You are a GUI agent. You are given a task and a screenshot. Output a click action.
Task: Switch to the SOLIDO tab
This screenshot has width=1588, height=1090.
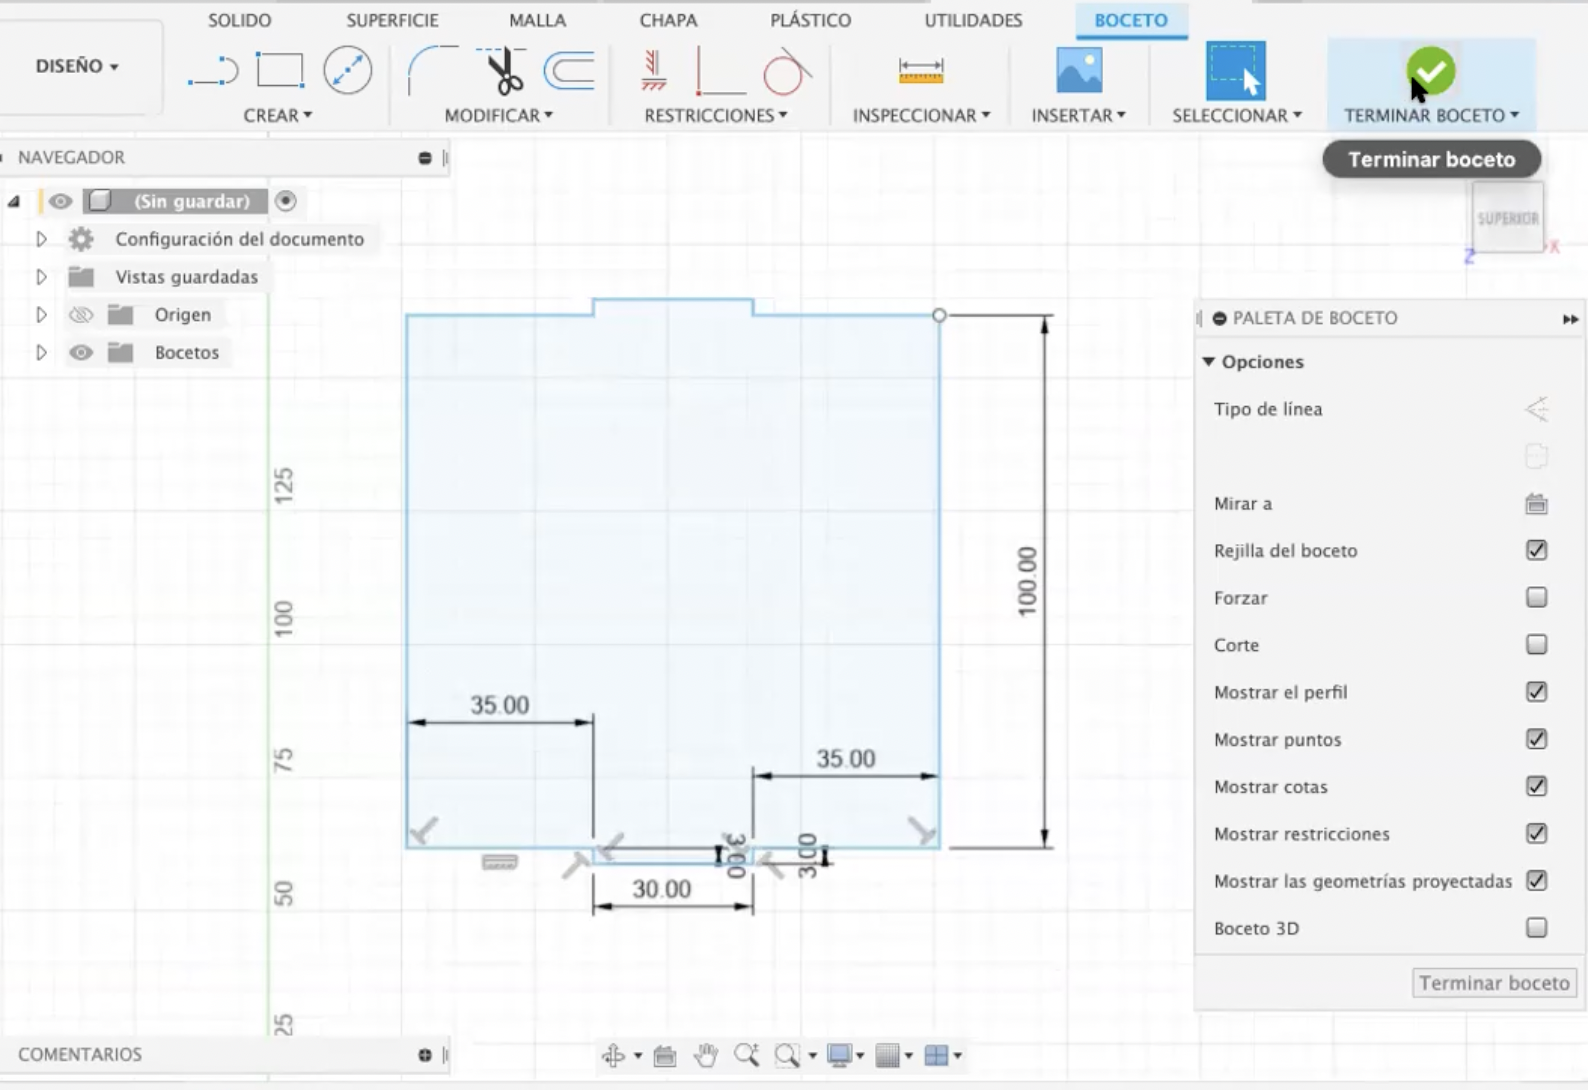coord(239,20)
